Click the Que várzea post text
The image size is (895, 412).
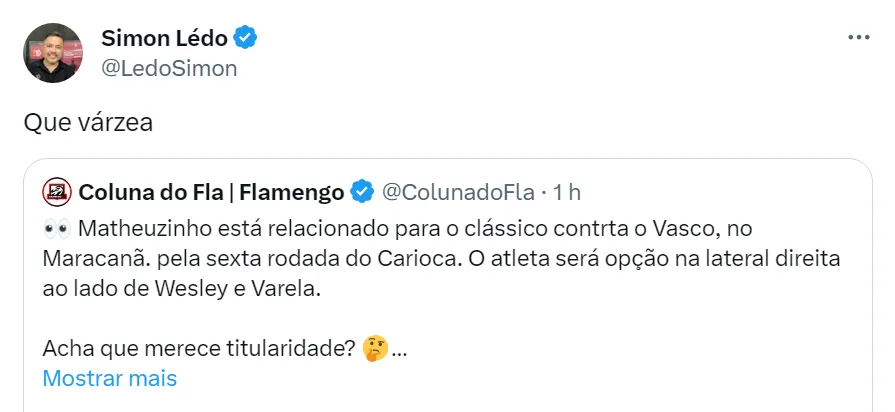point(87,123)
